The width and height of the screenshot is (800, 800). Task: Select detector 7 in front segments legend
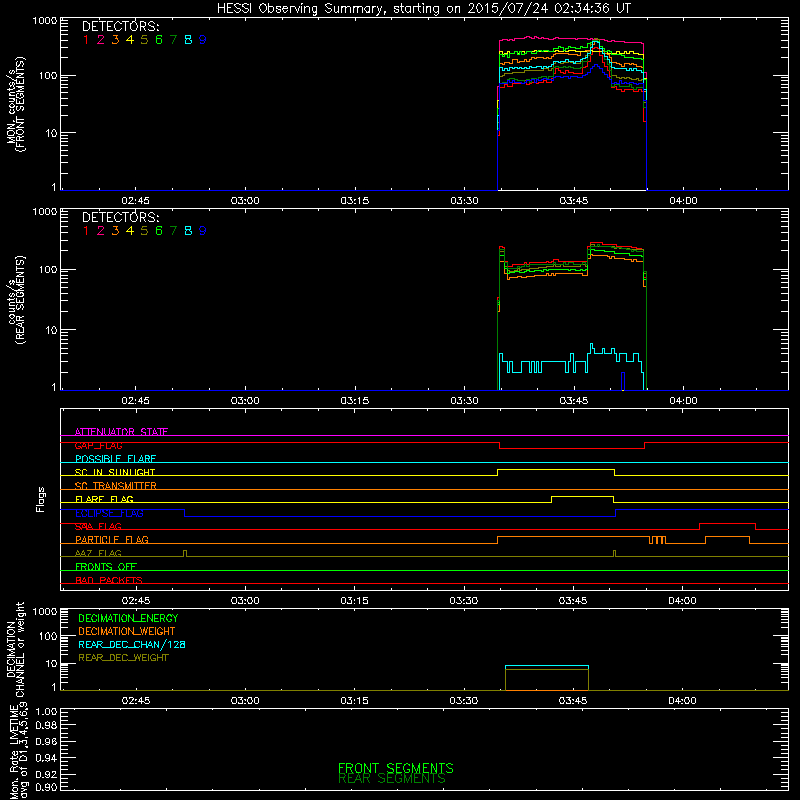[173, 40]
